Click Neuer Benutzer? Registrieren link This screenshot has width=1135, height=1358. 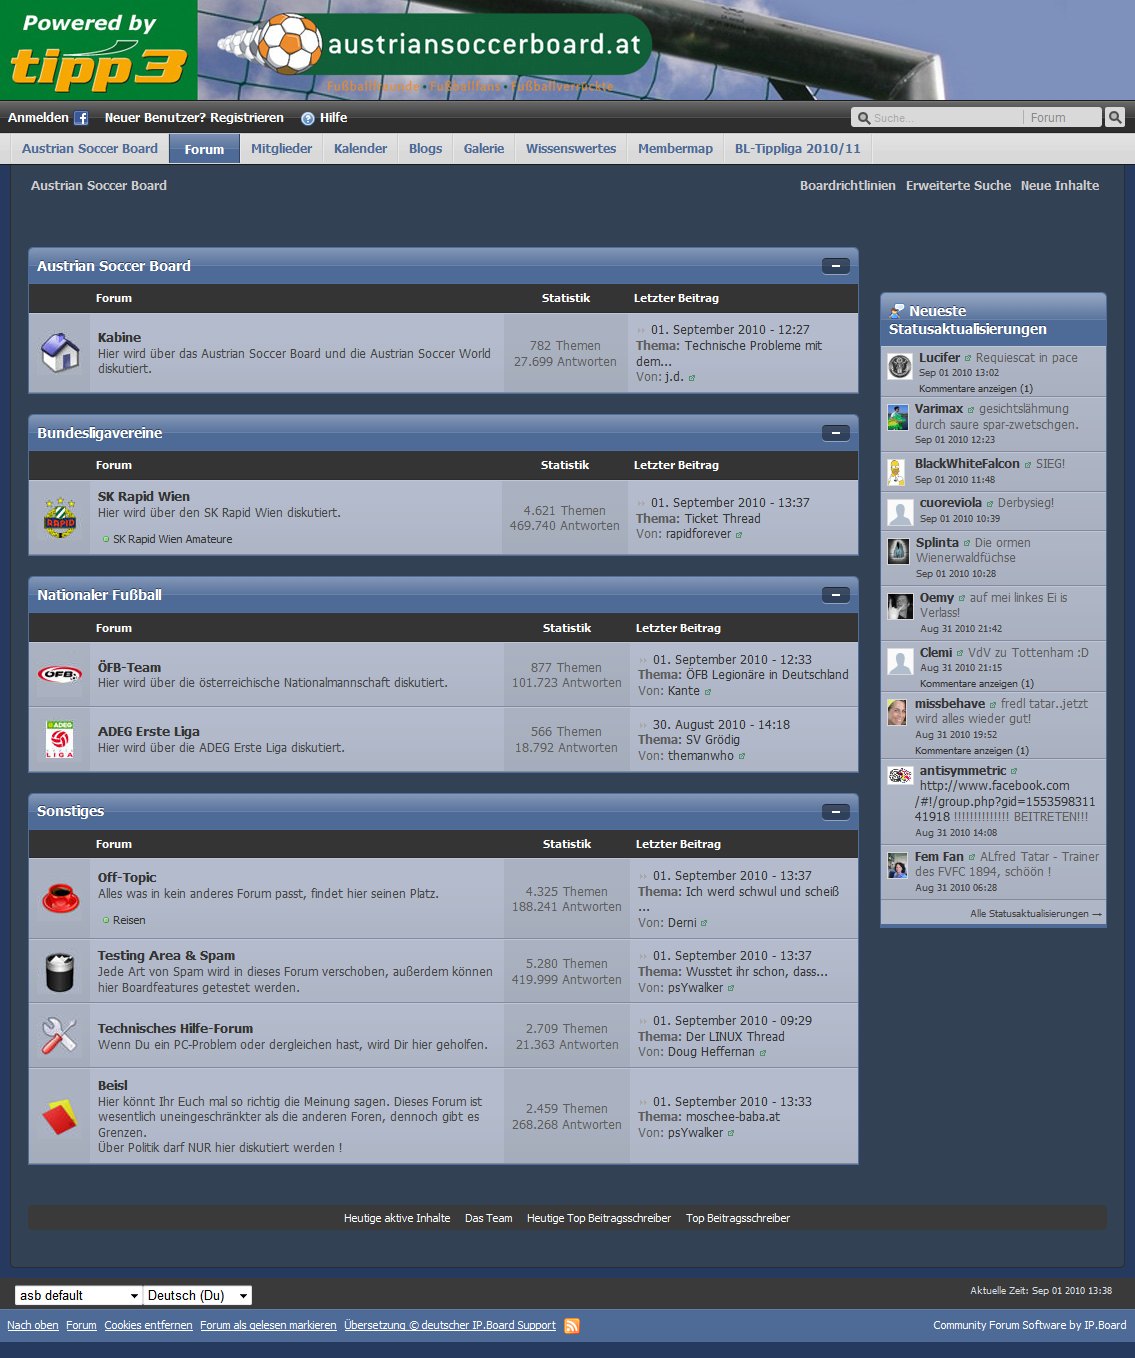(x=194, y=118)
